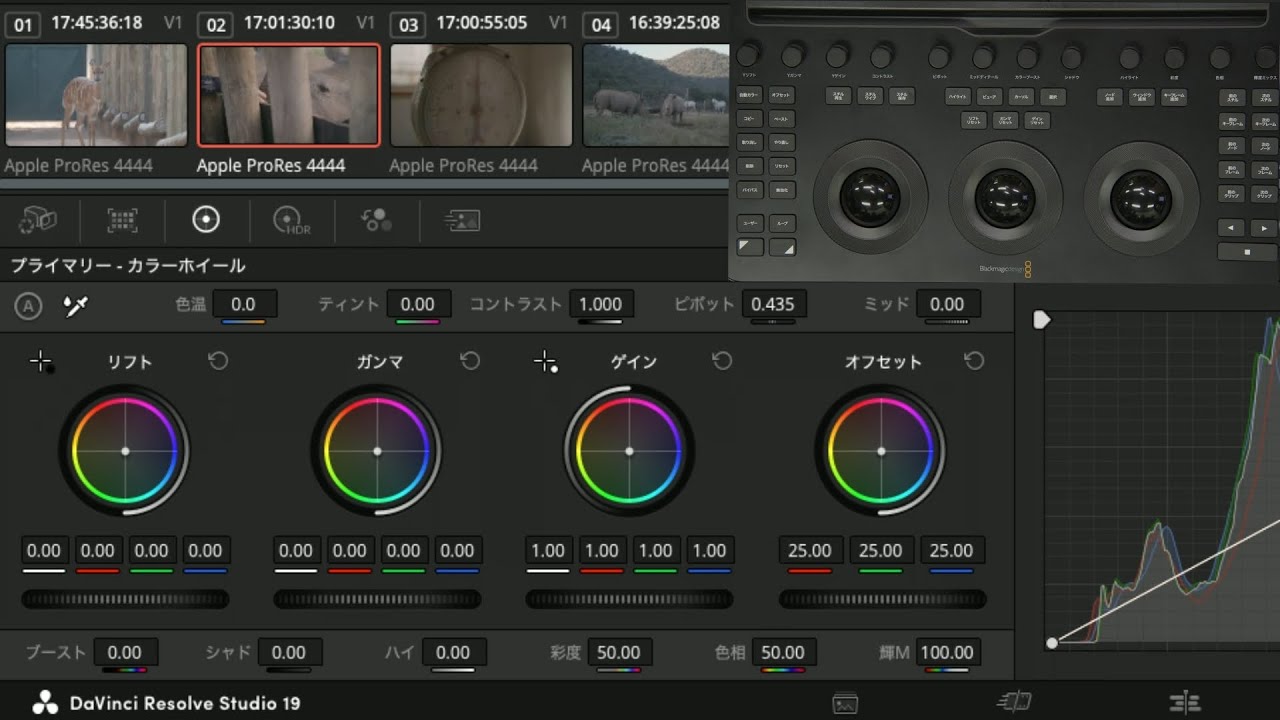
Task: Open the Color Slice palette
Action: click(x=374, y=221)
